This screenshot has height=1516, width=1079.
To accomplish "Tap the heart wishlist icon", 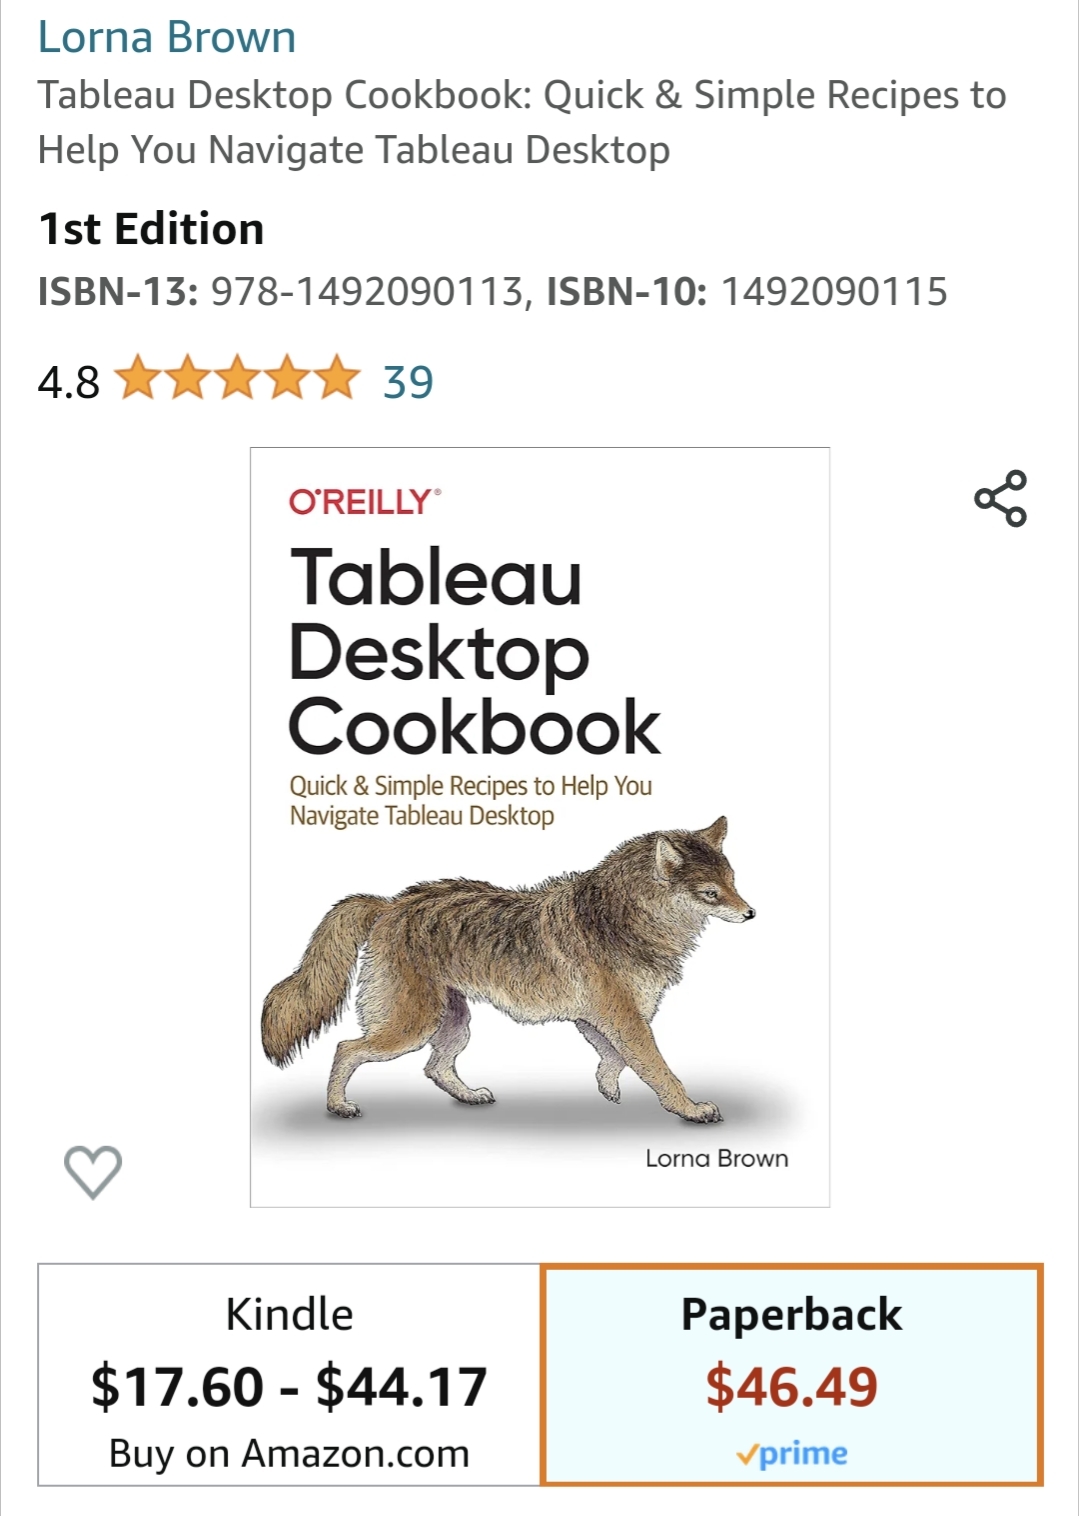I will click(93, 1171).
